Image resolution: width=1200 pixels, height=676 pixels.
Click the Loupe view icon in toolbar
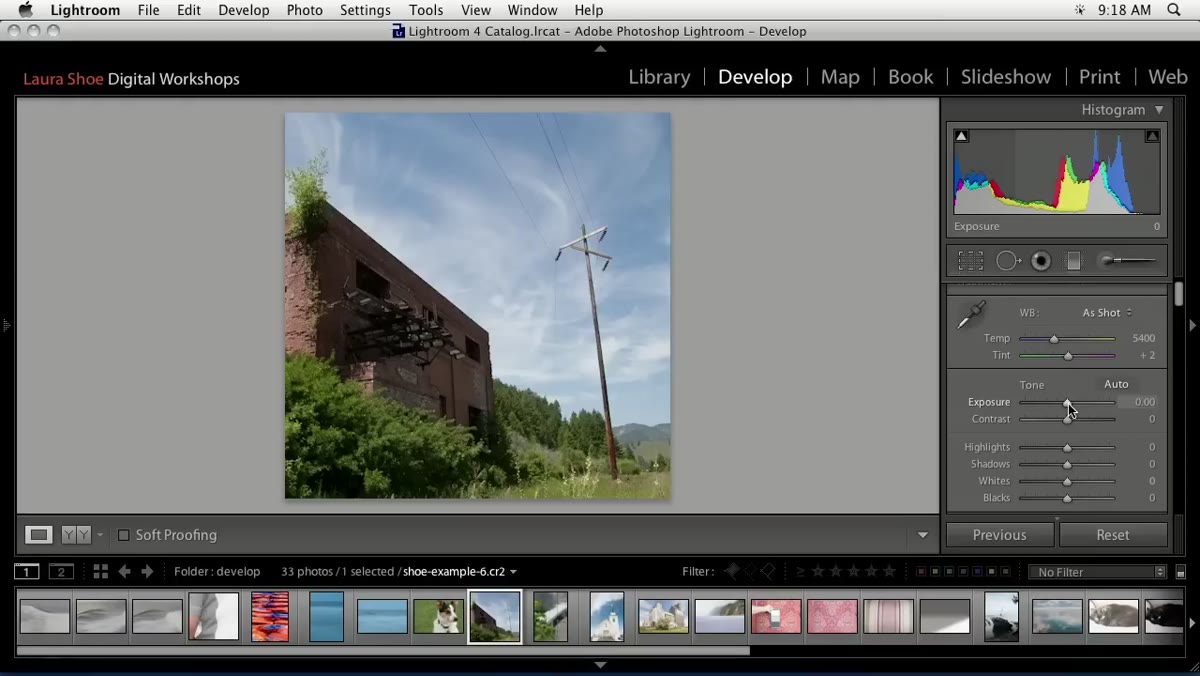point(39,535)
